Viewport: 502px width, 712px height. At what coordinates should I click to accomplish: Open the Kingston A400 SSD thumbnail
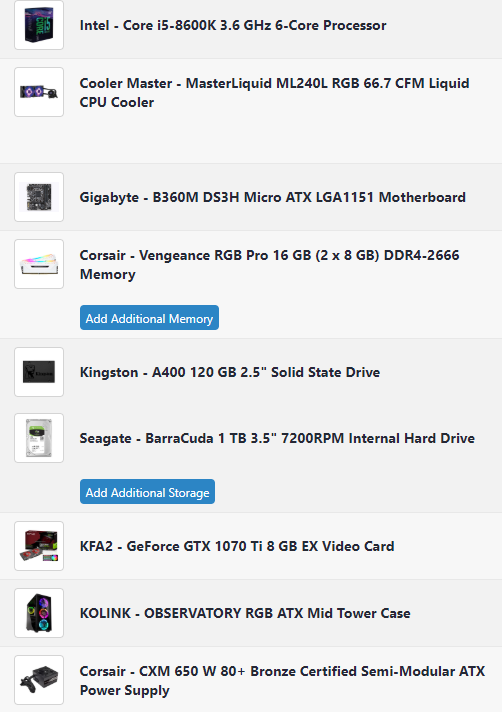[39, 372]
